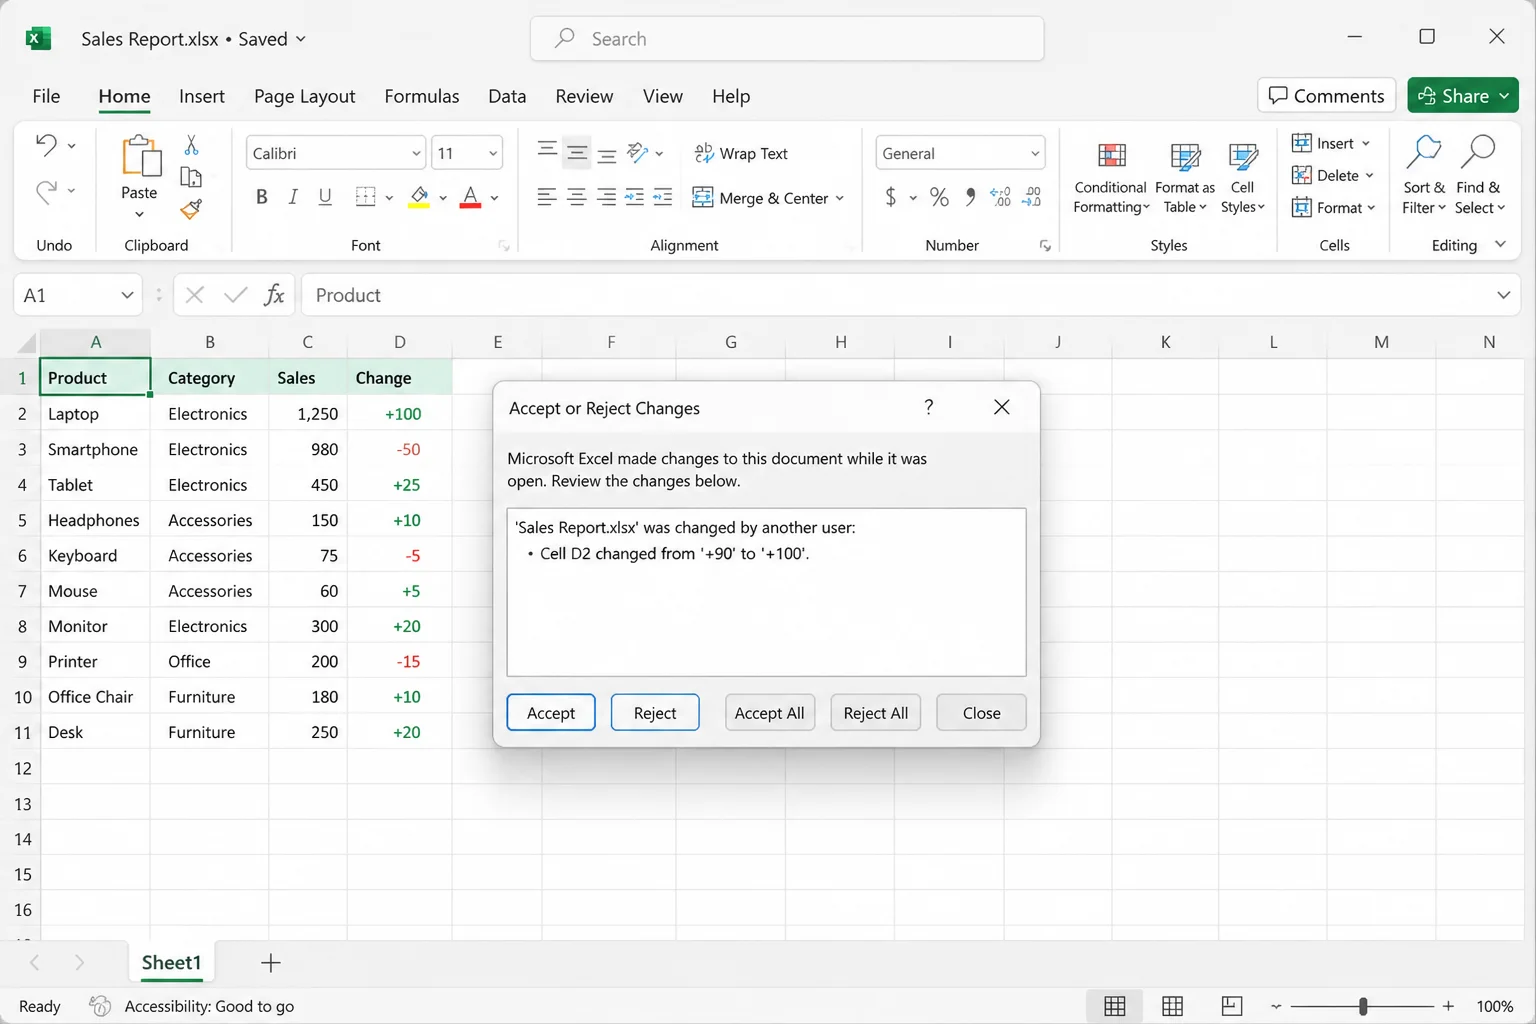
Task: Apply Percent Style
Action: click(939, 197)
